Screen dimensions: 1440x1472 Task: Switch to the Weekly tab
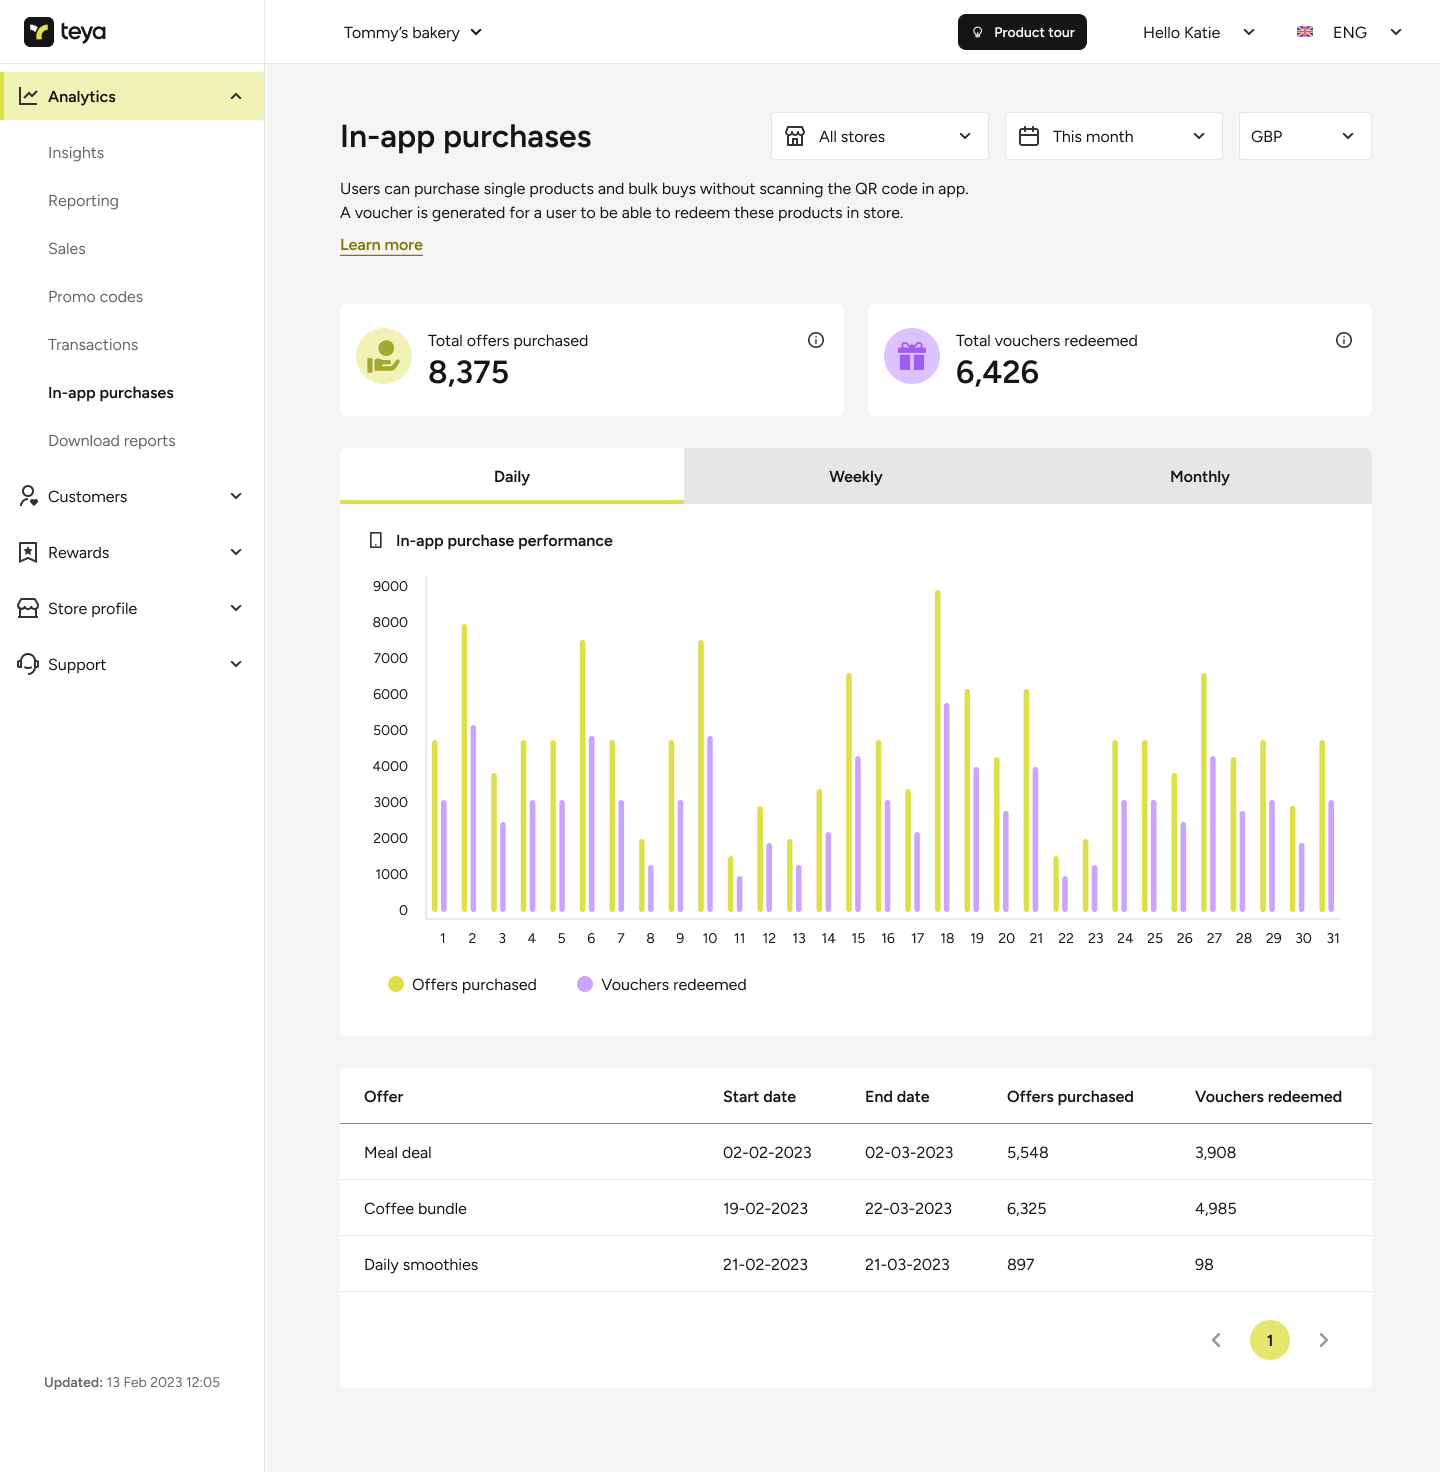pos(856,477)
